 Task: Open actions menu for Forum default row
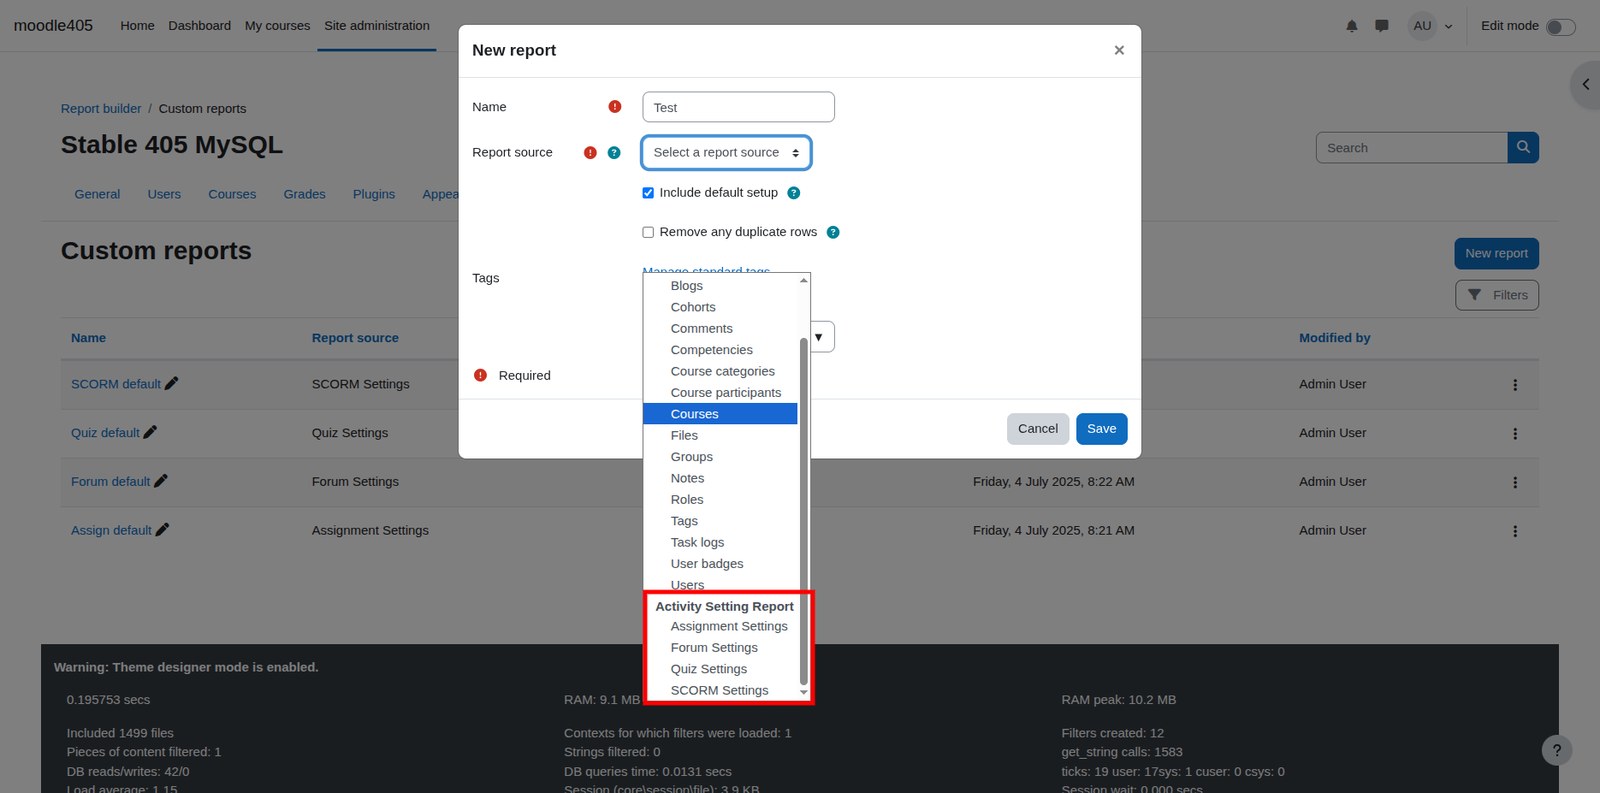coord(1515,482)
